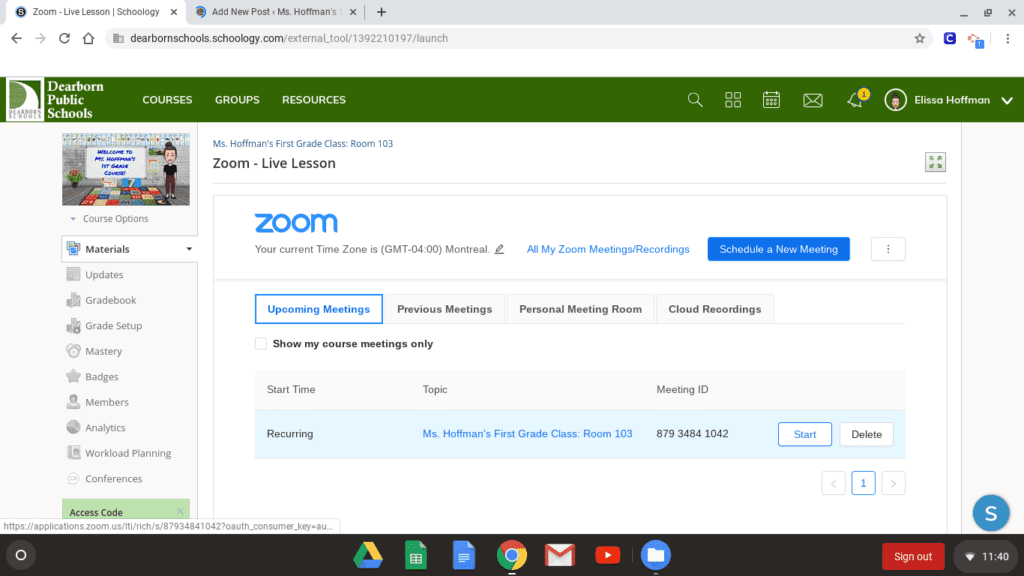The image size is (1024, 576).
Task: Expand the Materials dropdown arrow
Action: coord(189,249)
